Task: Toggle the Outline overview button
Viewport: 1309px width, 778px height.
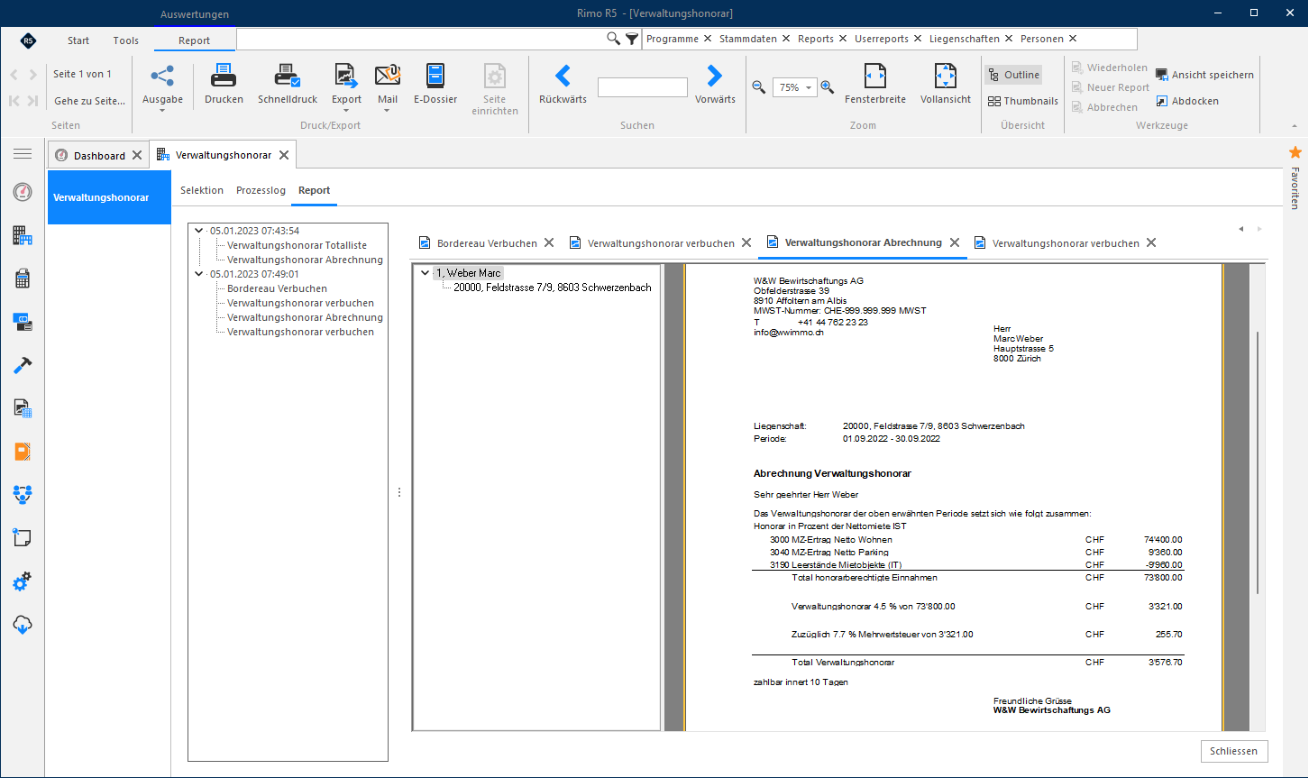Action: (1013, 75)
